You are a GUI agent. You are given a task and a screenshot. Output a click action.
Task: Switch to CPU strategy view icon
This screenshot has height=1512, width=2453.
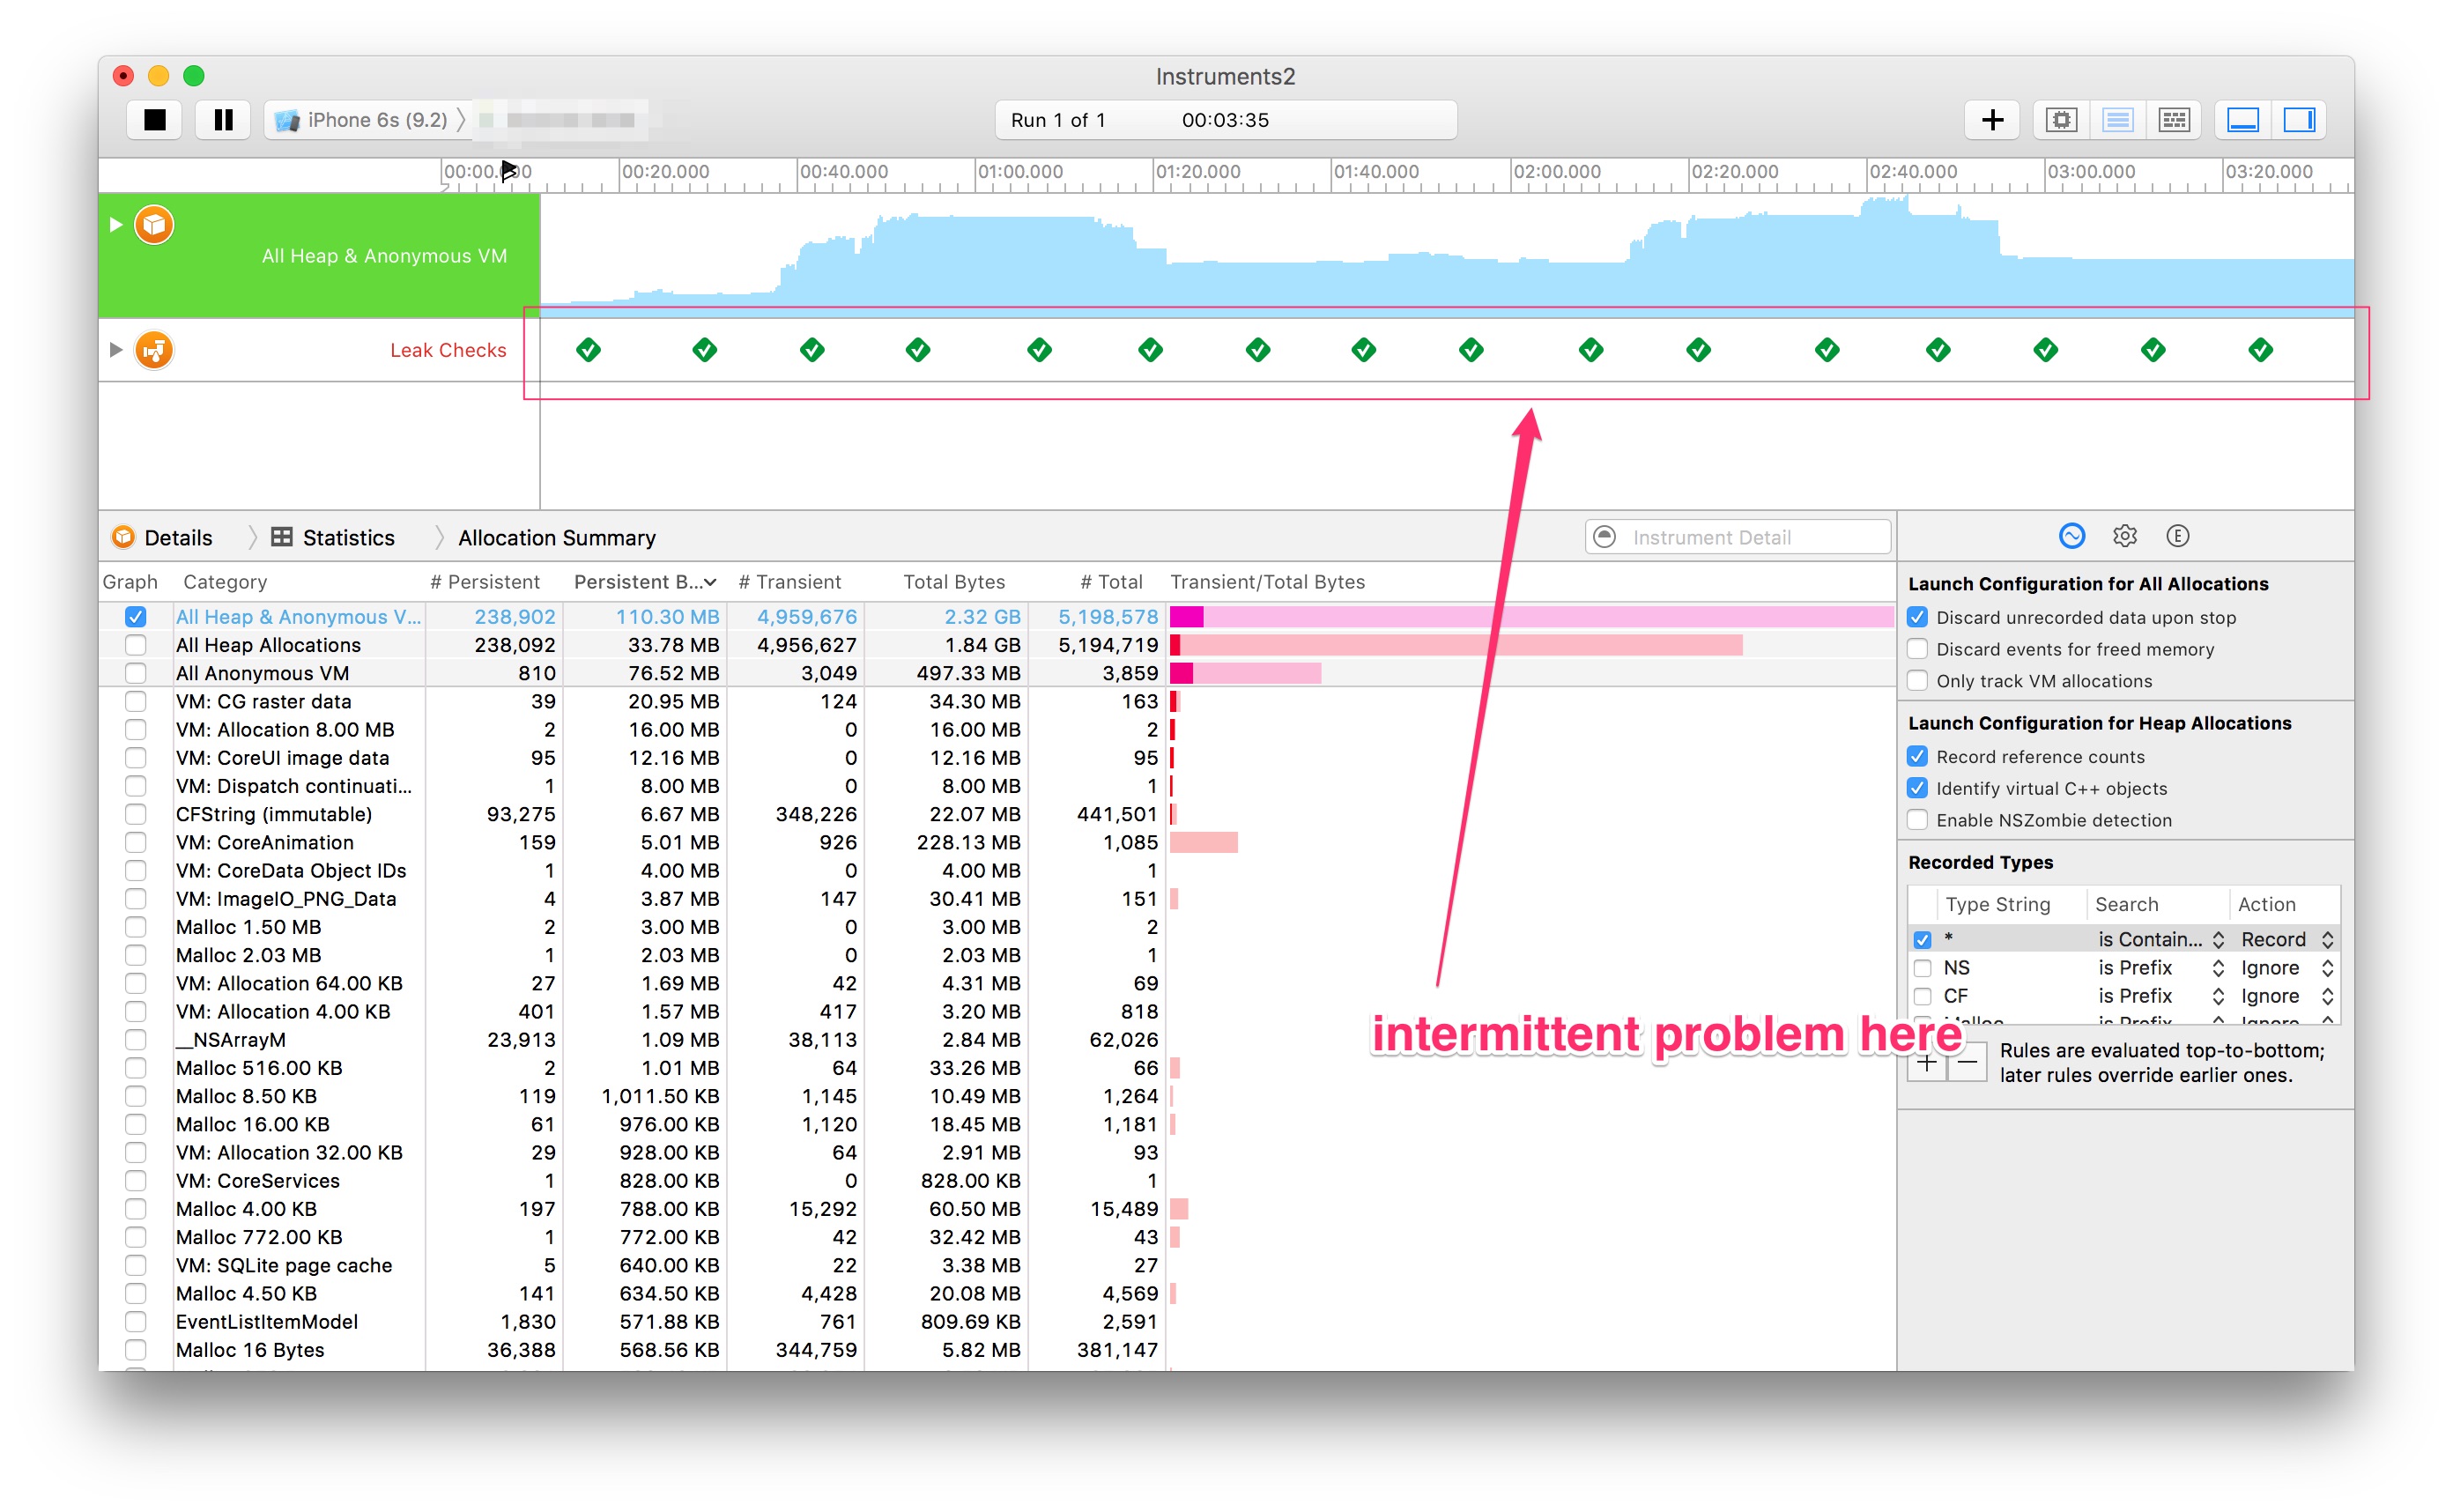[x=2060, y=120]
